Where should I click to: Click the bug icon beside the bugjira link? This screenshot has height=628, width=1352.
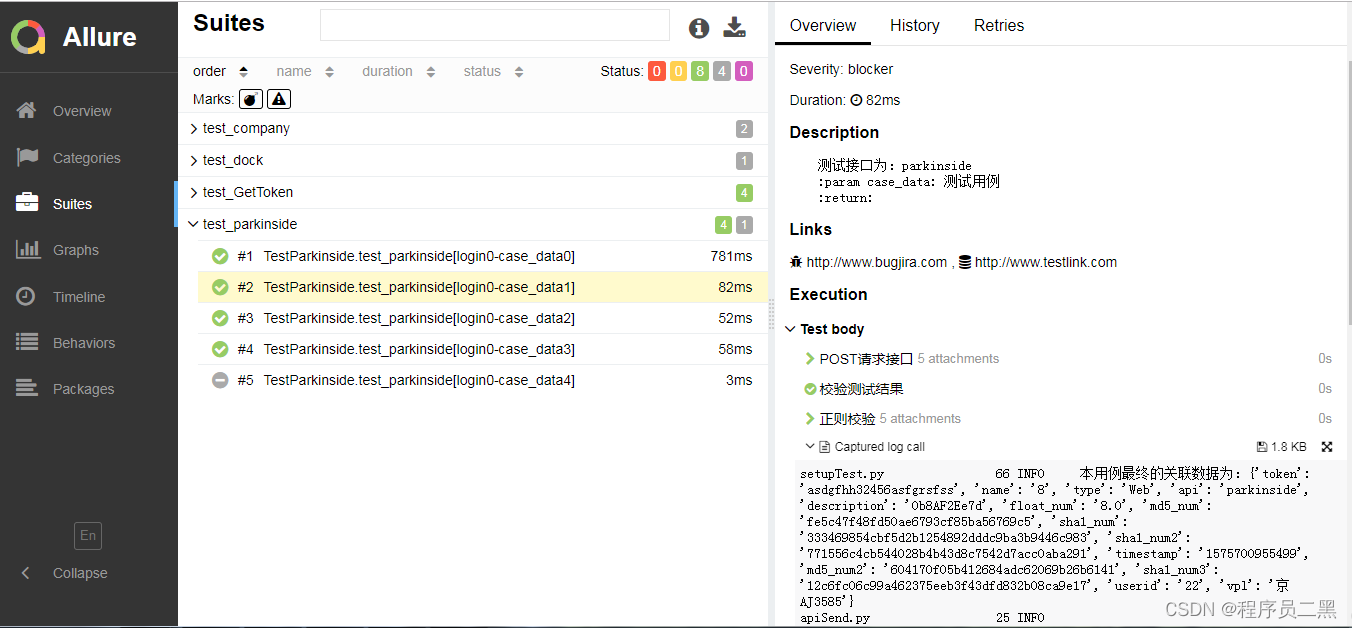pos(796,262)
